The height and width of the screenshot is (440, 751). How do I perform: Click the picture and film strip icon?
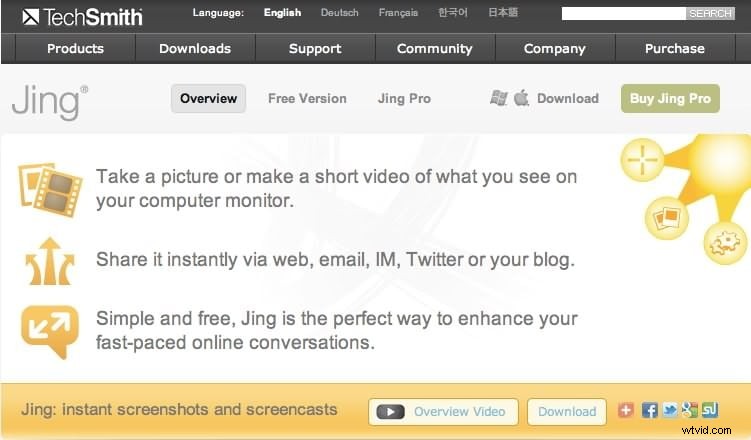50,189
